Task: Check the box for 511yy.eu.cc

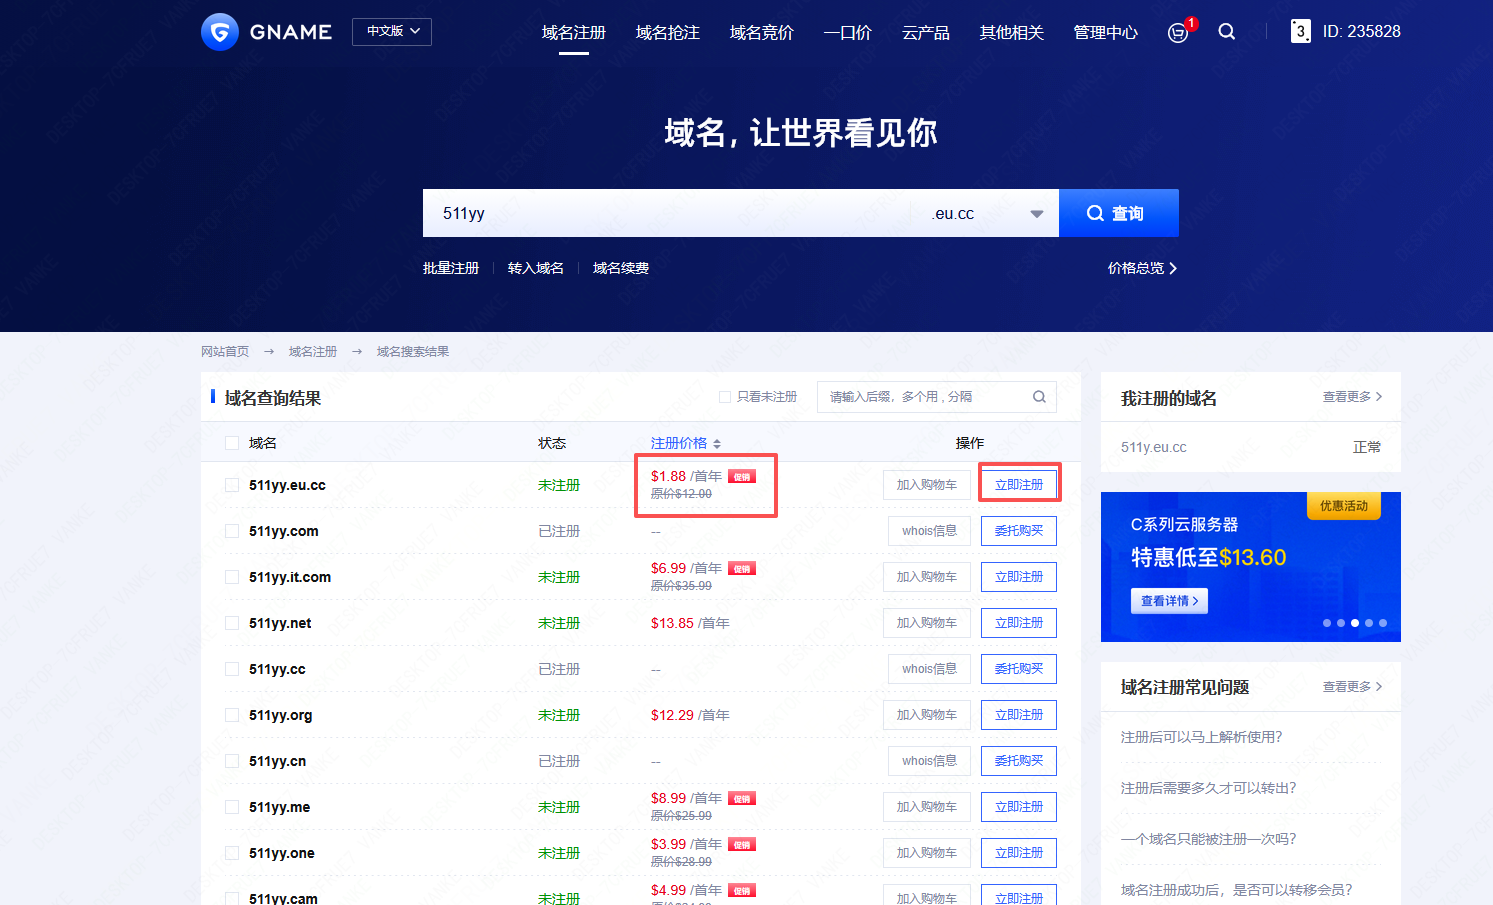Action: [232, 485]
